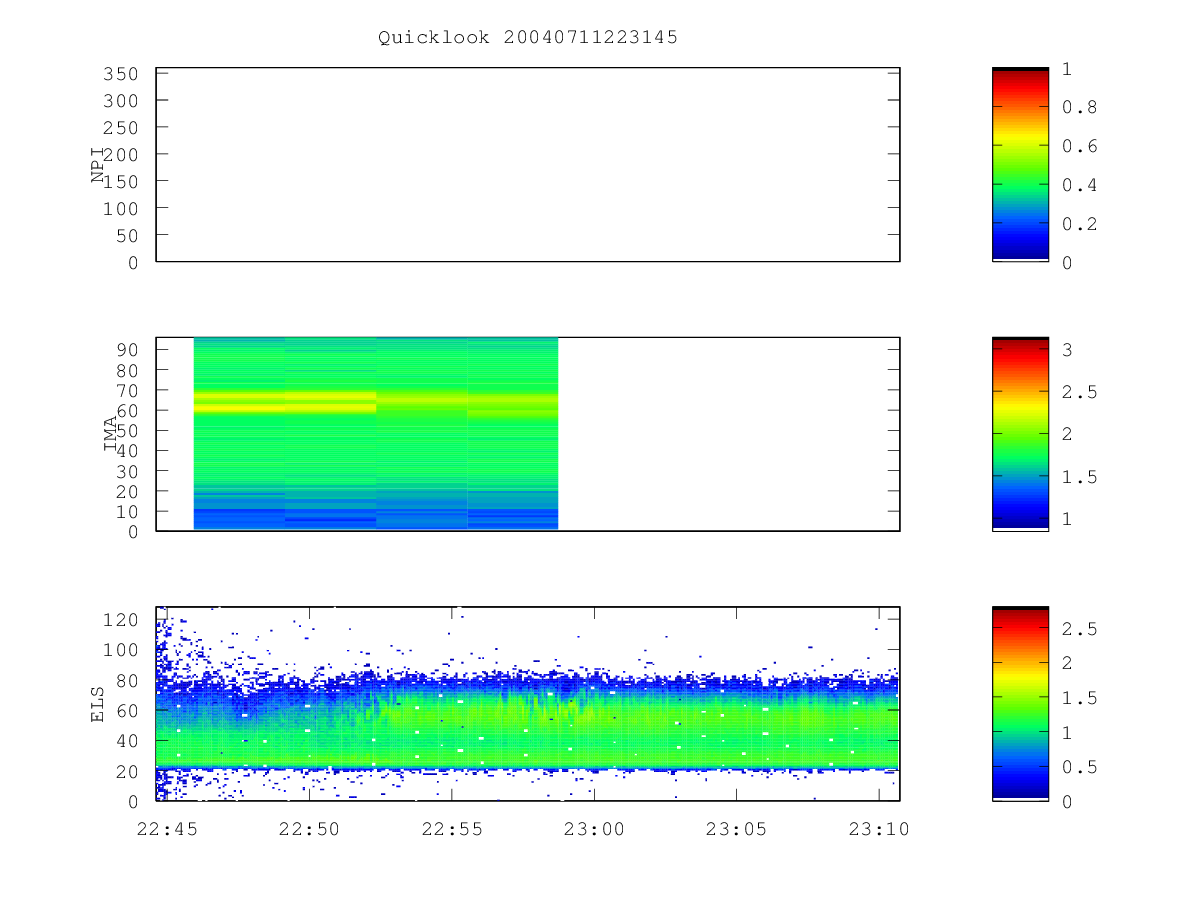Viewport: 1200px width, 900px height.
Task: Click the 3 label on the IMA colorbar
Action: [x=1067, y=350]
